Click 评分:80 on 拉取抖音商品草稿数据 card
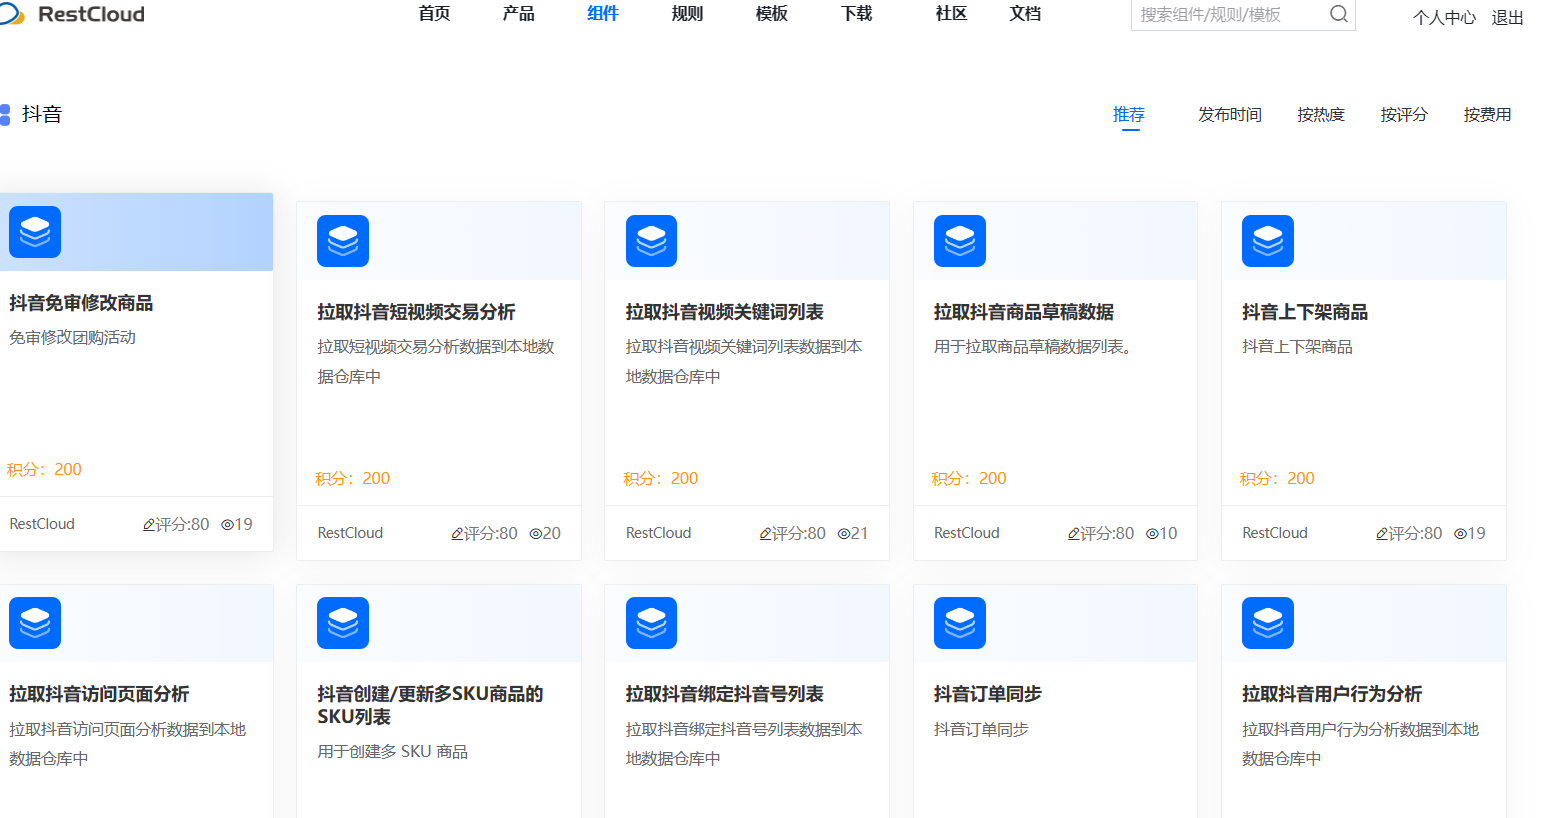The width and height of the screenshot is (1558, 818). [x=1101, y=533]
